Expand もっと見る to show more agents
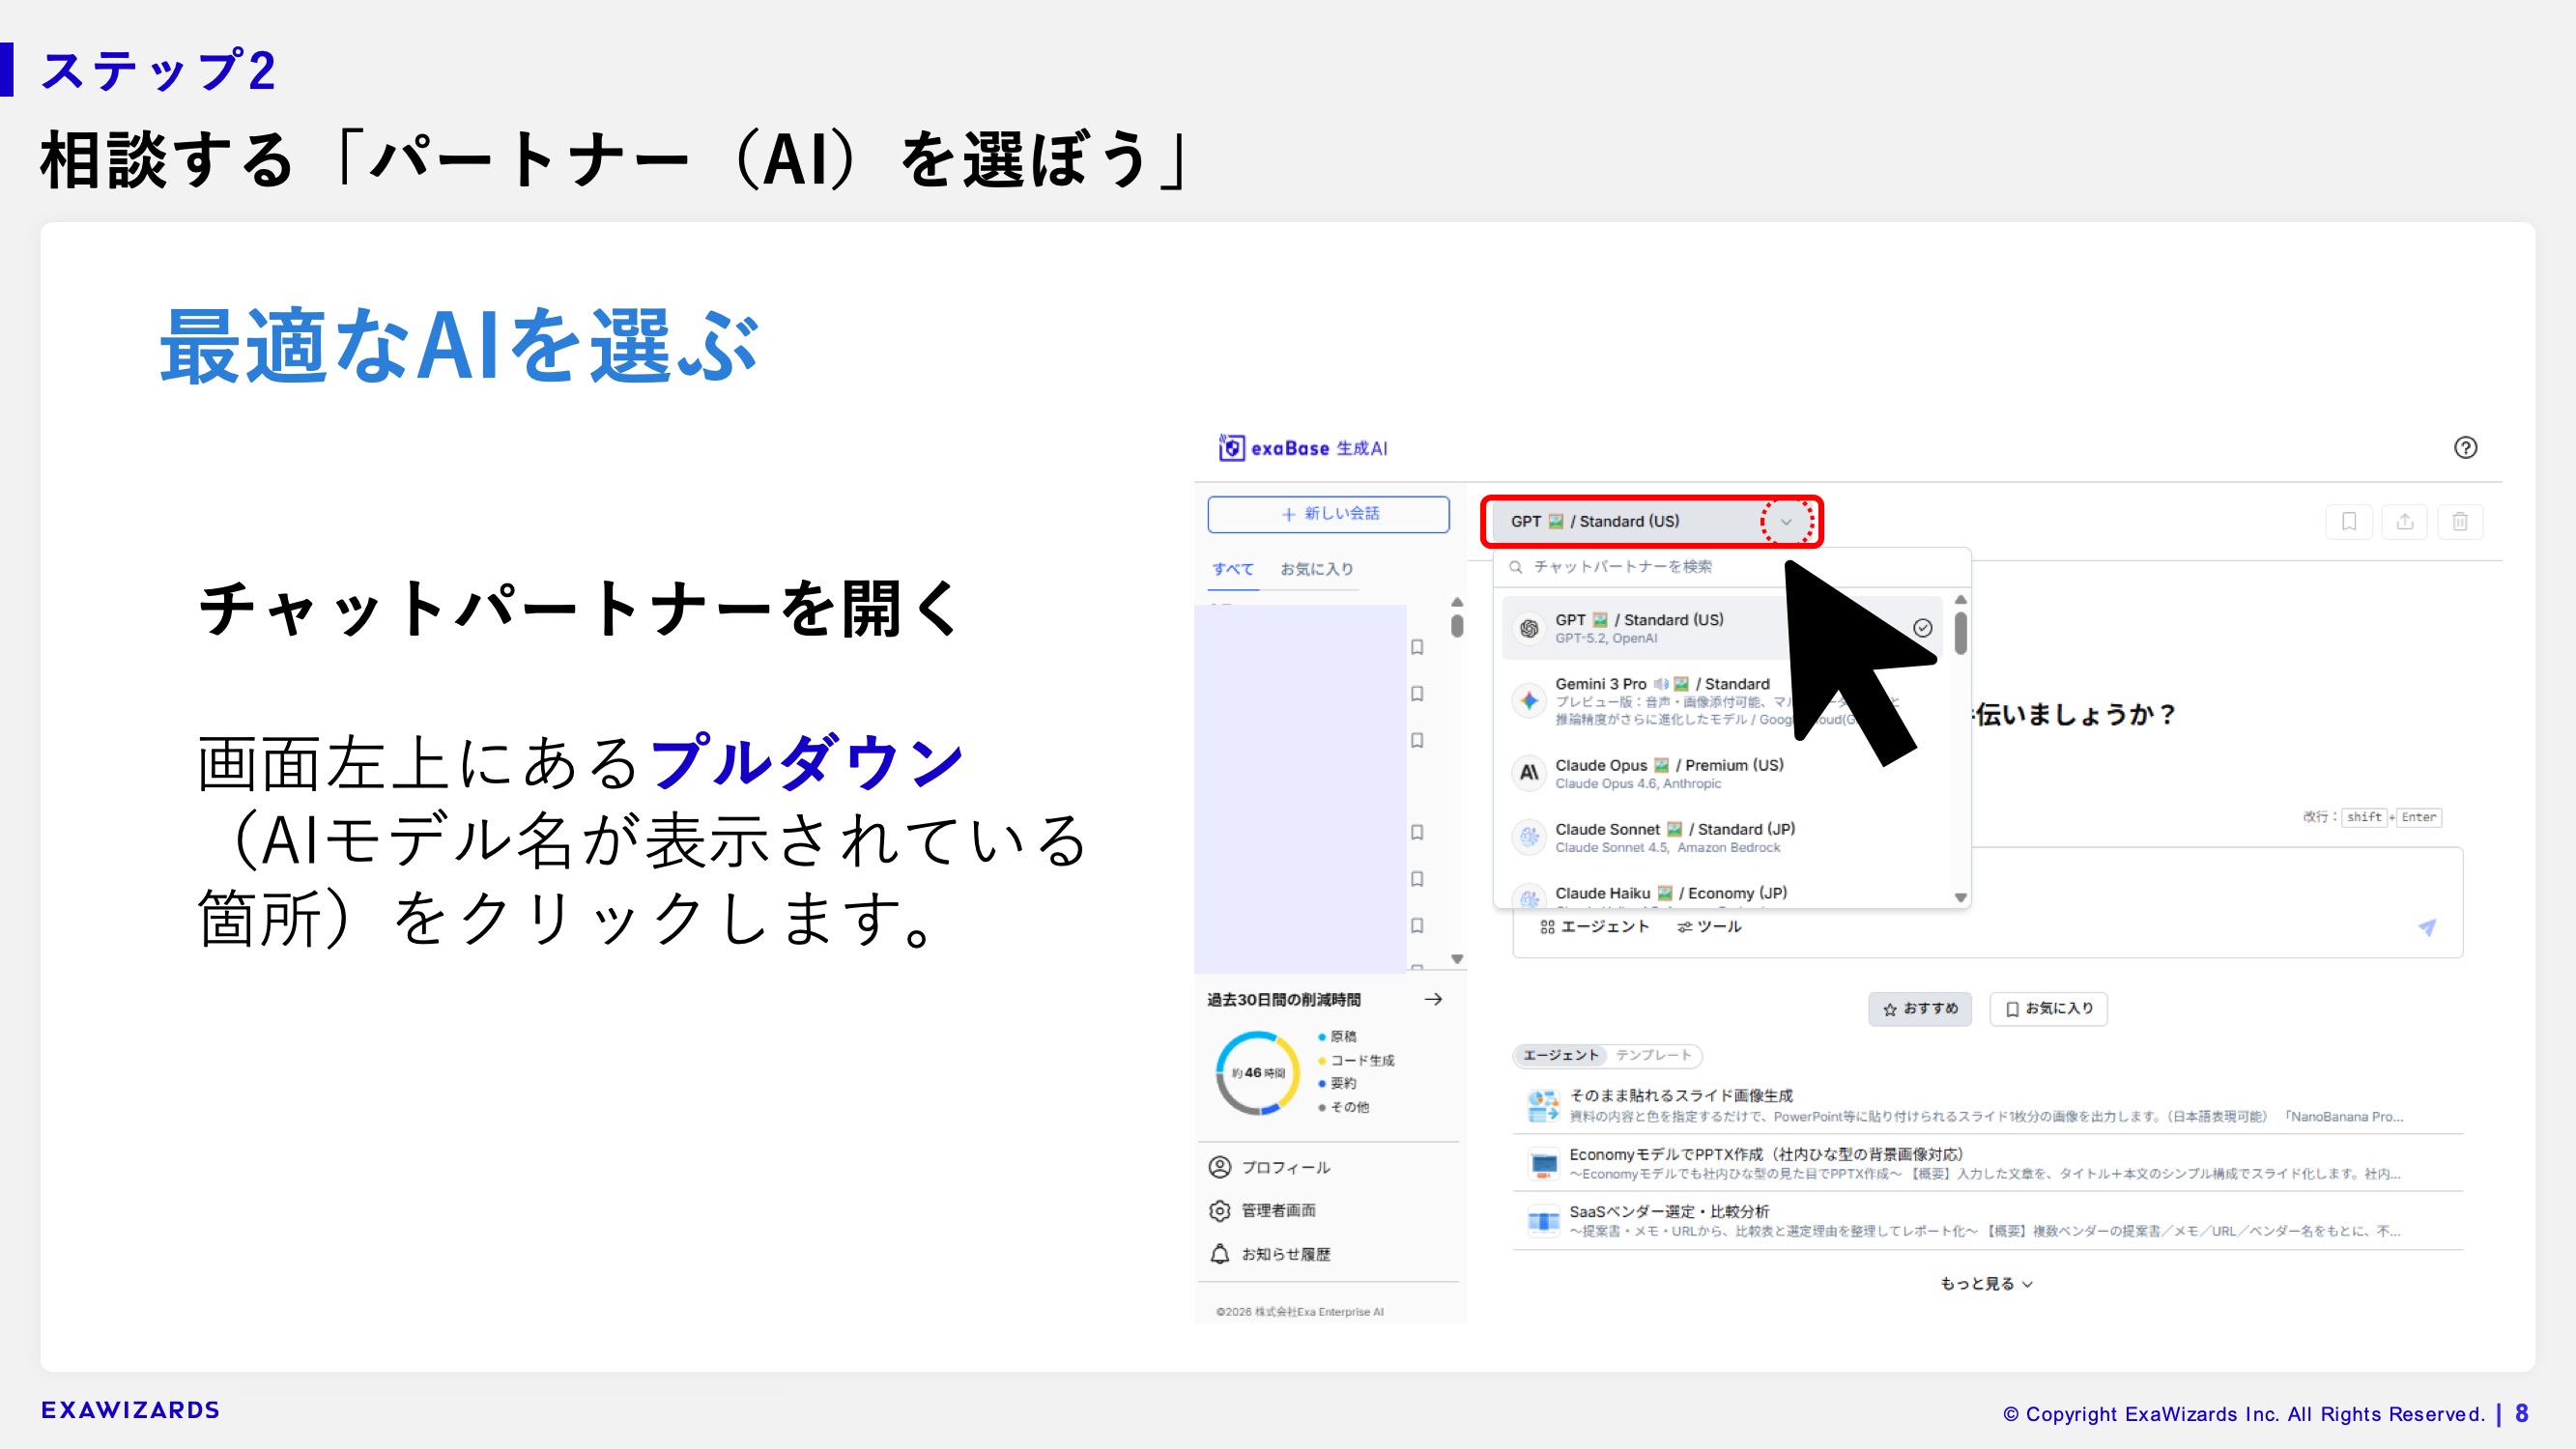 (1986, 1283)
